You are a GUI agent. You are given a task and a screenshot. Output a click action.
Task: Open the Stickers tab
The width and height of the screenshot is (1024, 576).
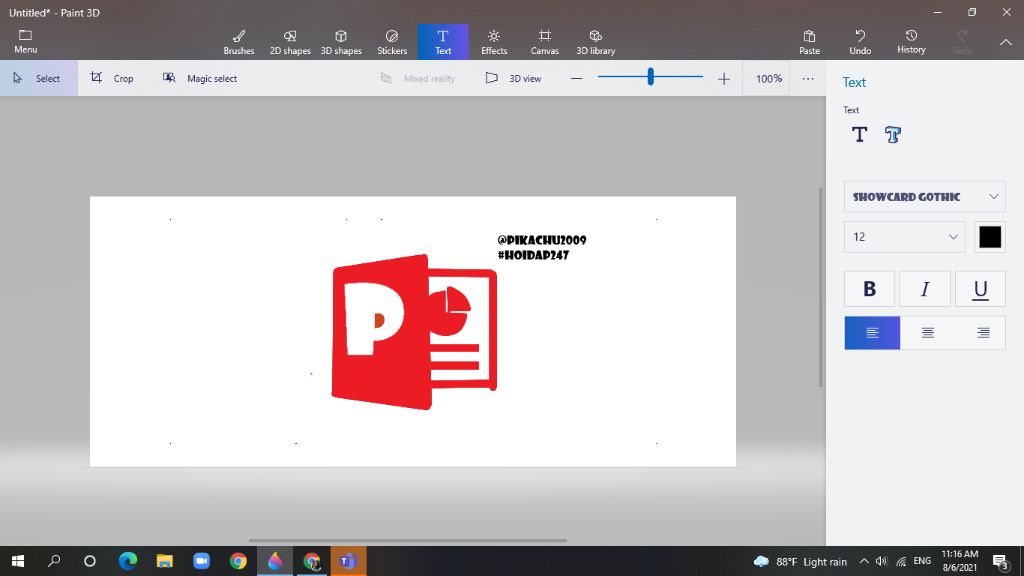click(392, 42)
